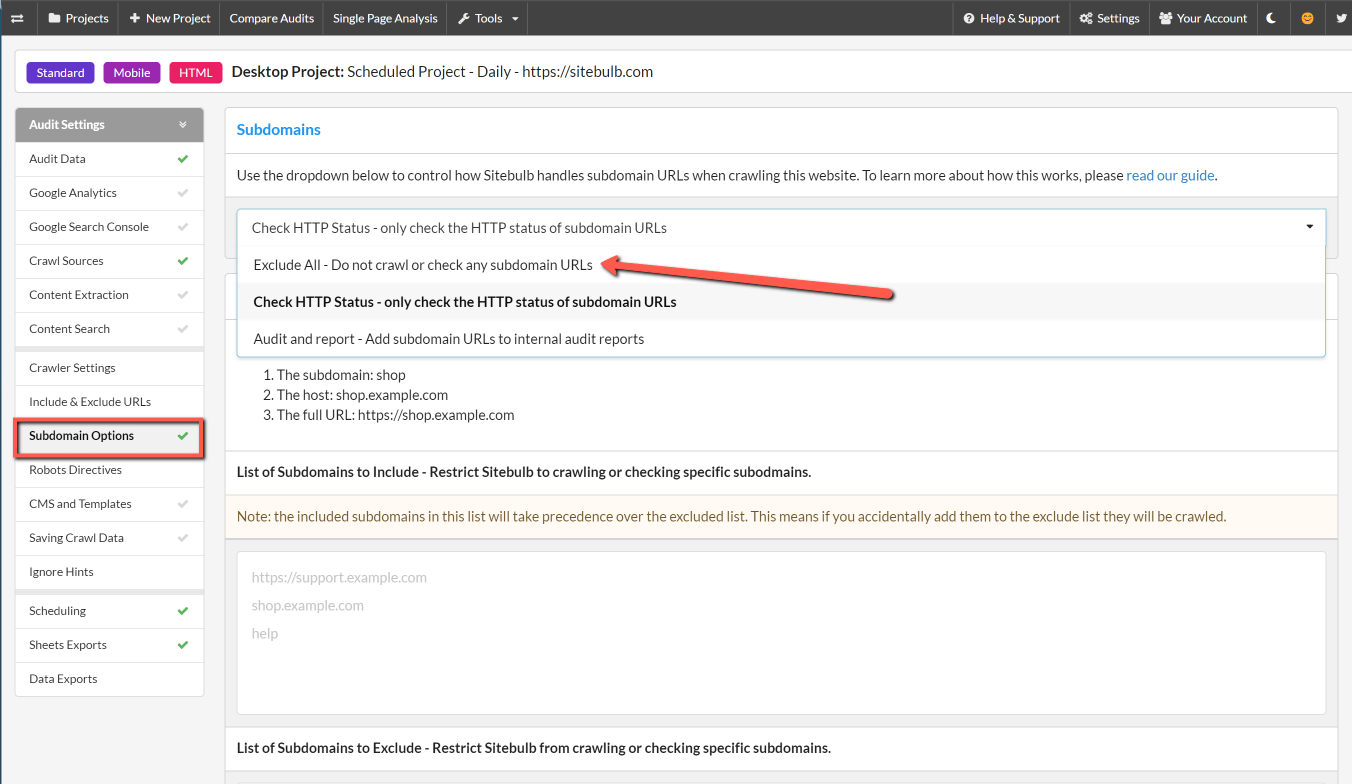This screenshot has width=1352, height=784.
Task: Click the HTML badge
Action: pyautogui.click(x=196, y=73)
